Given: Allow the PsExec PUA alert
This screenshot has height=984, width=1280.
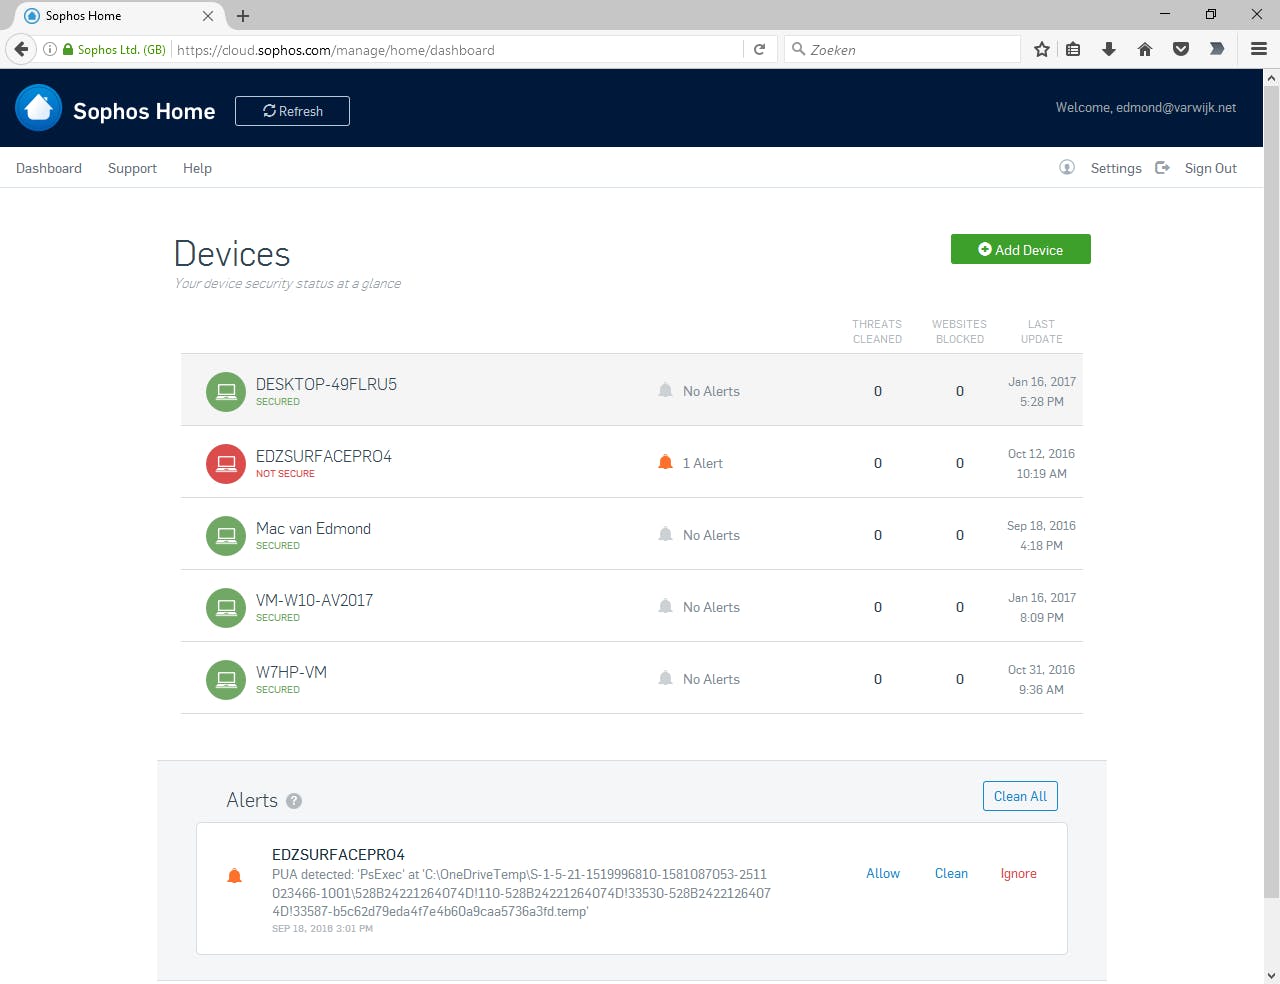Looking at the screenshot, I should (x=883, y=873).
